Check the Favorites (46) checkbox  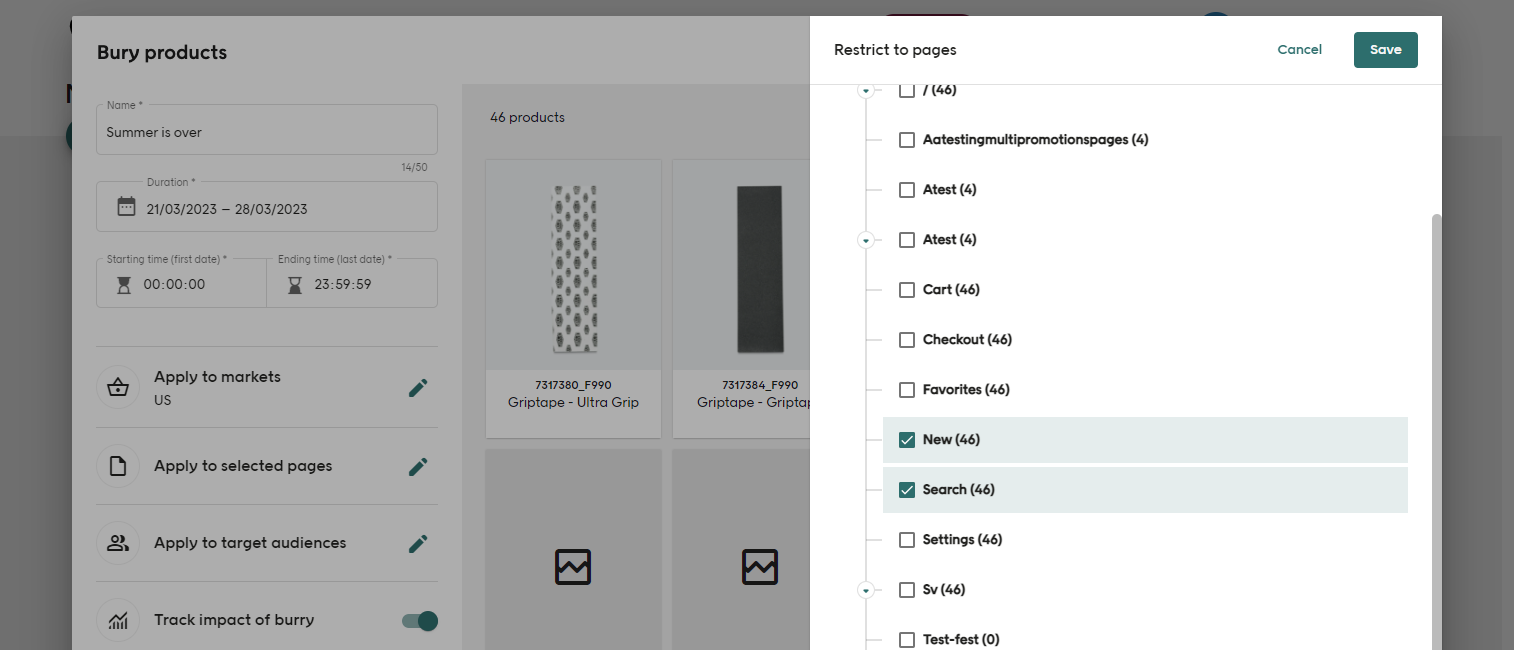907,390
